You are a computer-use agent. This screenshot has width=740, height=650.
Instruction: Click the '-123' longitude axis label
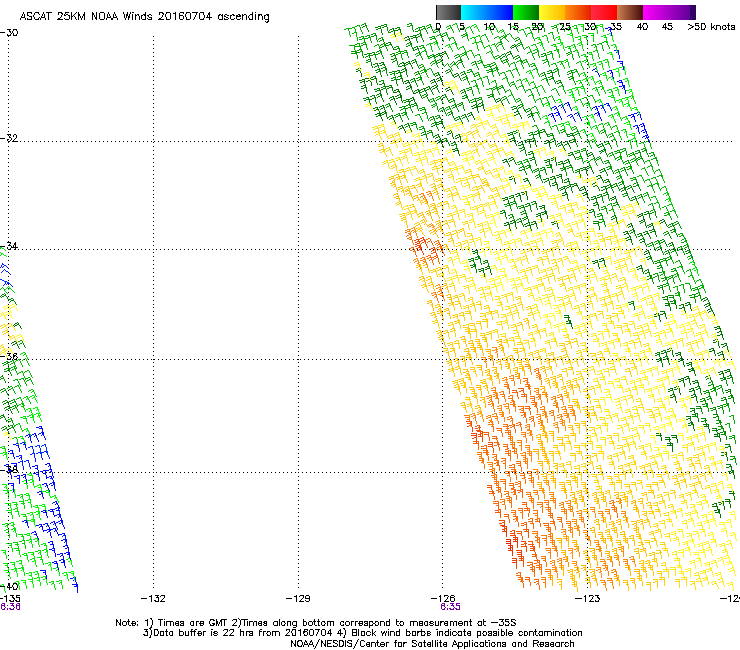(588, 599)
